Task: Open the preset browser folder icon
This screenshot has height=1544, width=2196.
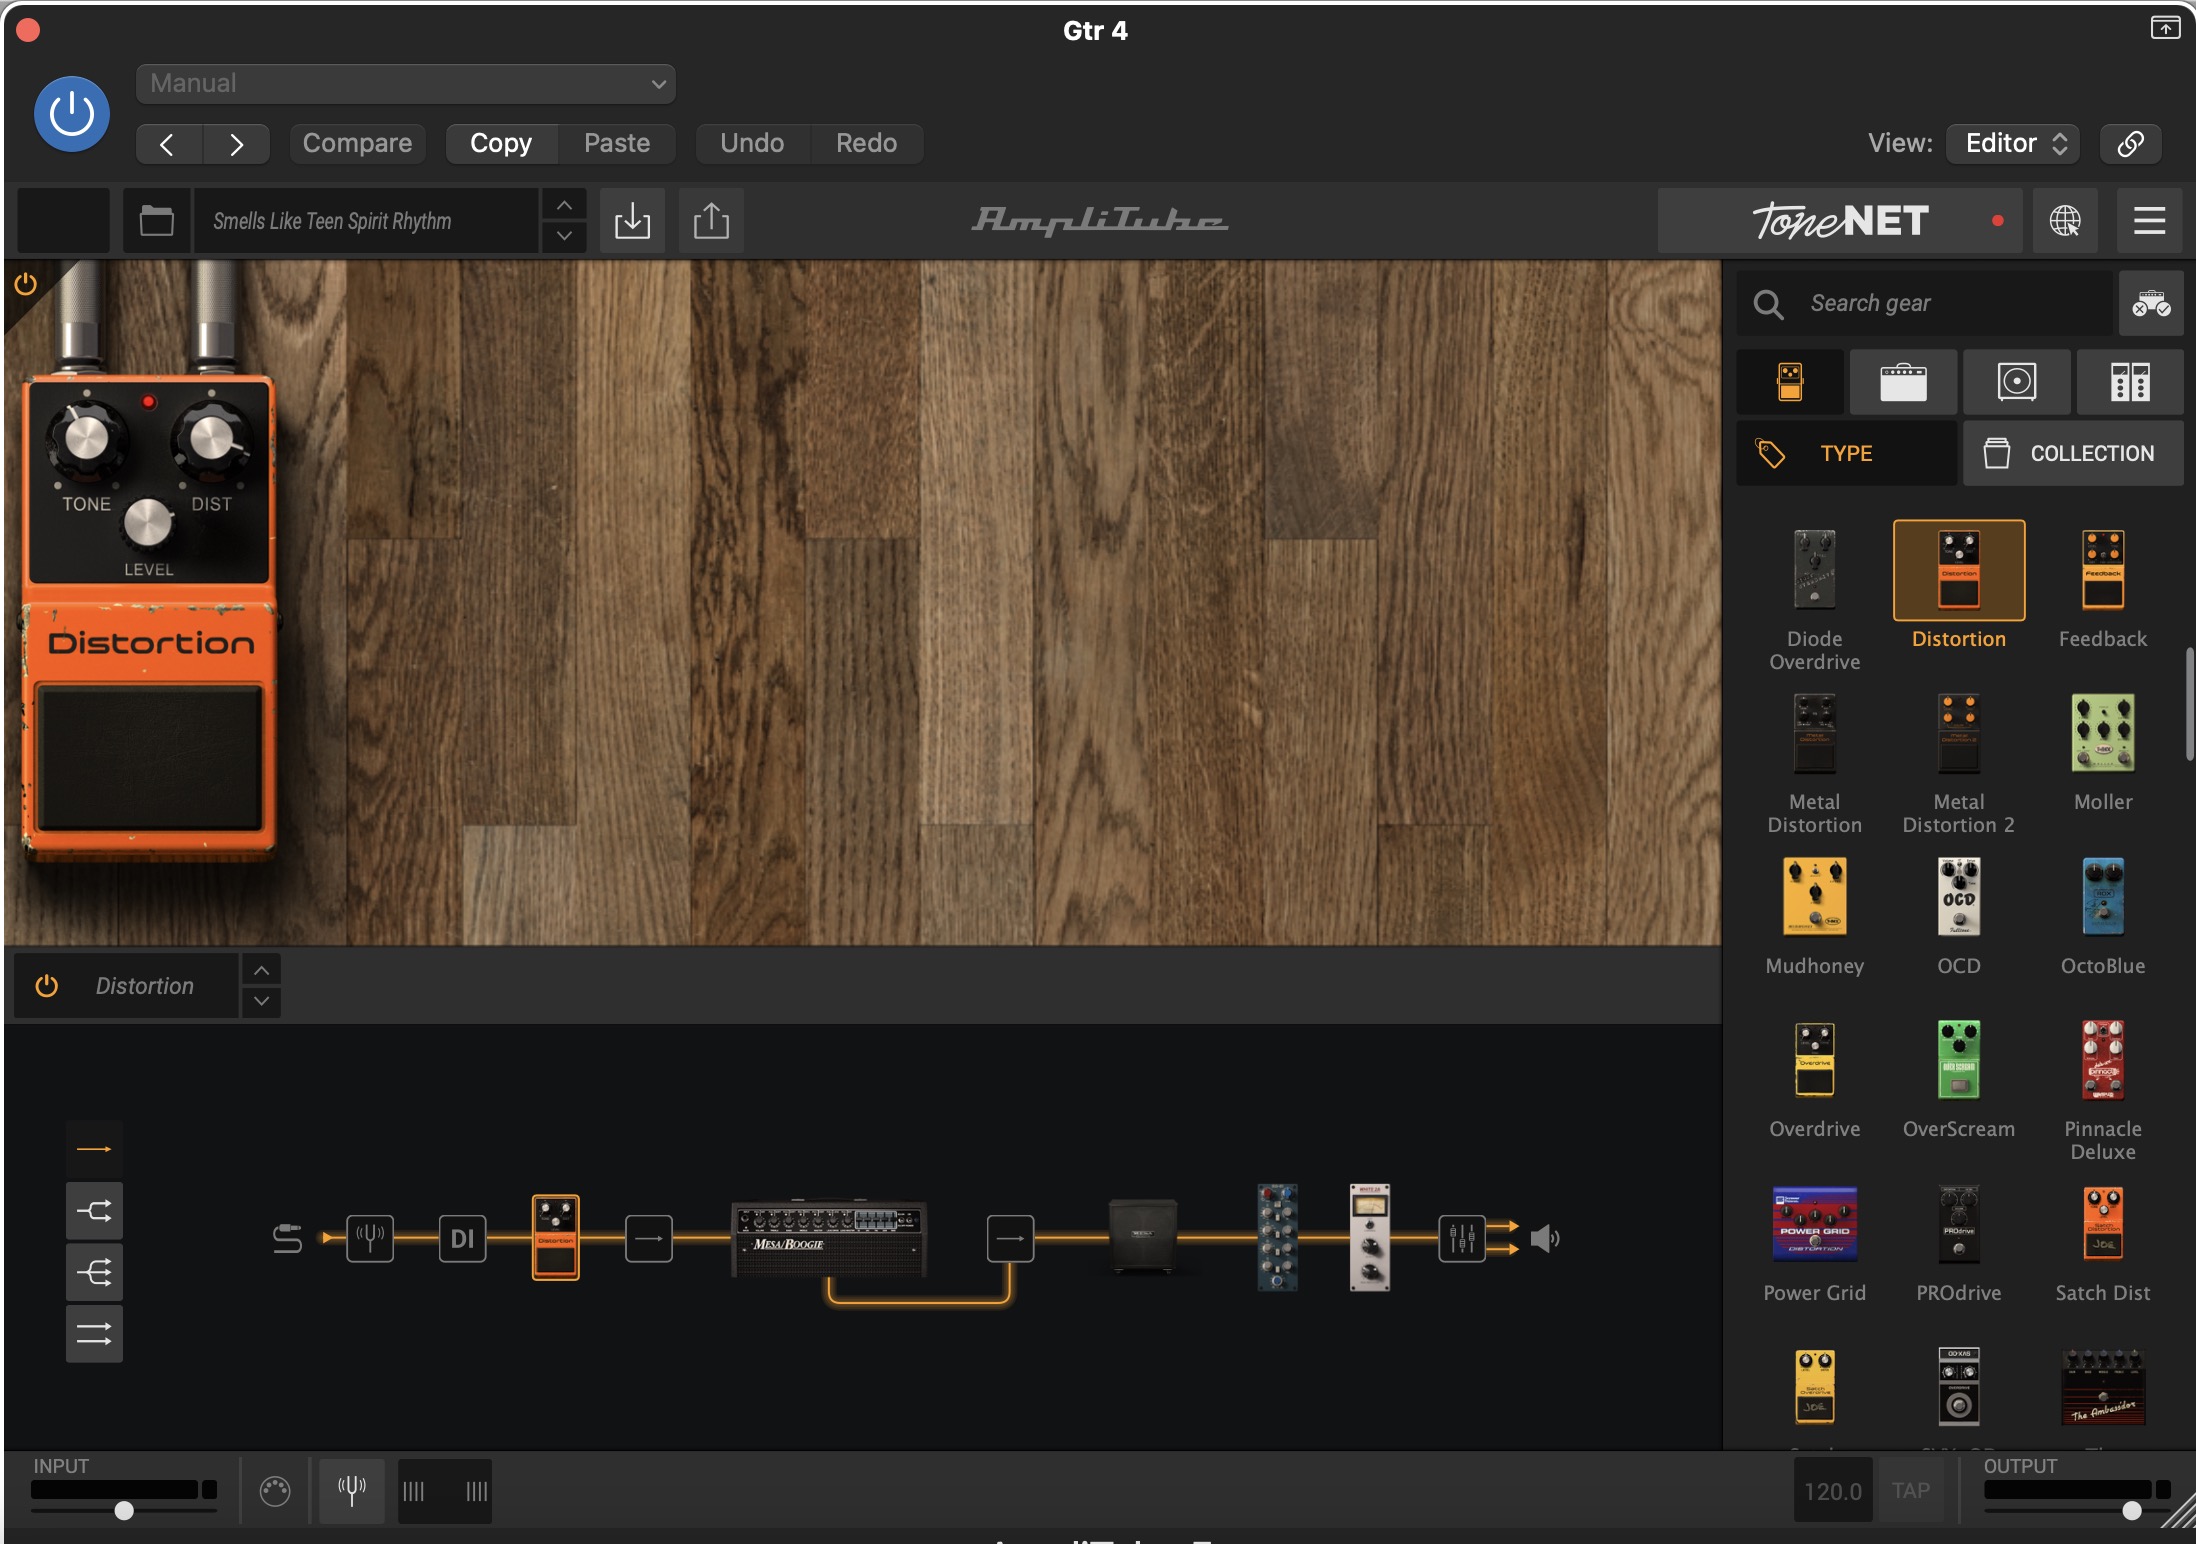Action: [157, 221]
